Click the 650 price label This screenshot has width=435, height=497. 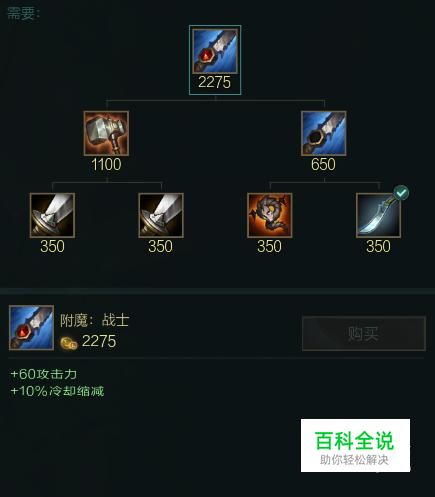tap(323, 165)
